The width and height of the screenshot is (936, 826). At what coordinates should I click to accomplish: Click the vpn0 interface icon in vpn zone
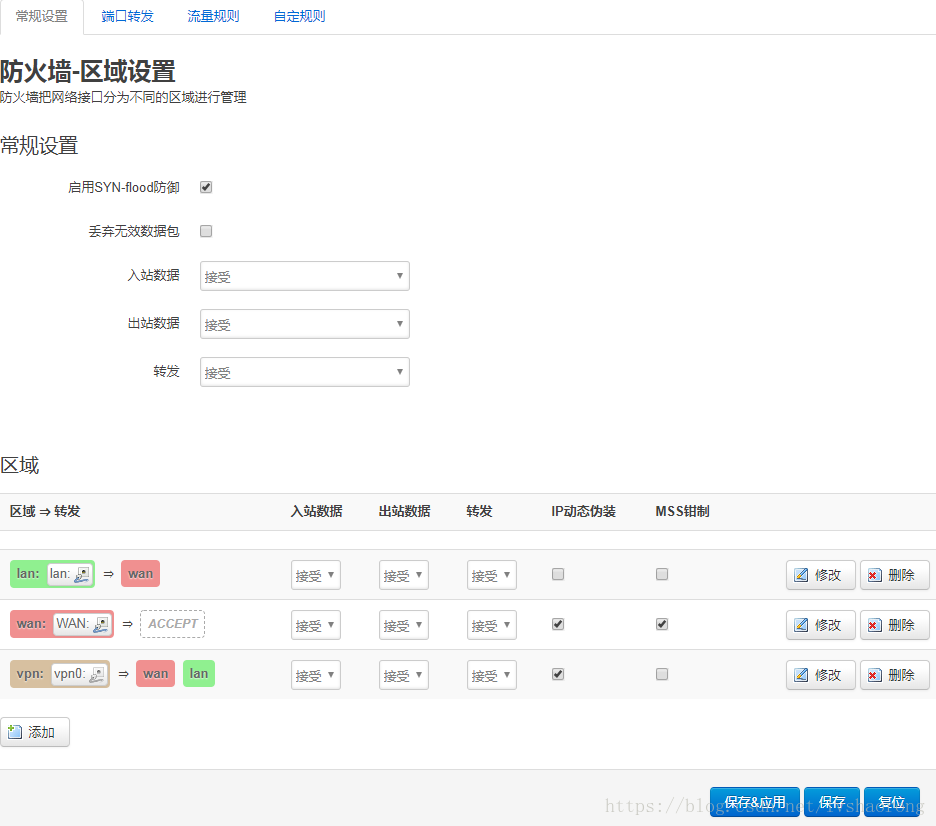coord(97,674)
